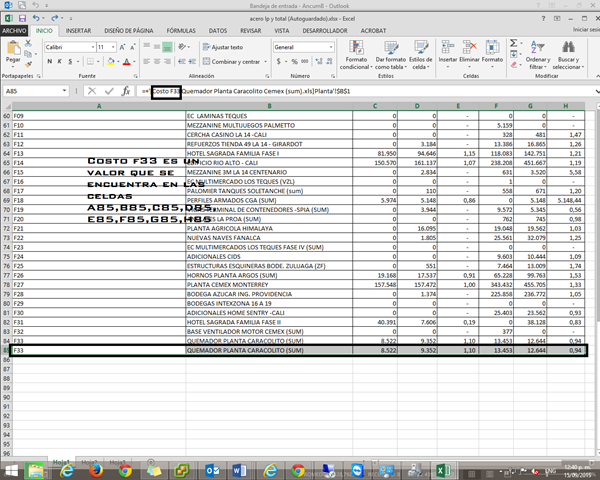Click the increase decimals icon
600x480 pixels.
(319, 61)
